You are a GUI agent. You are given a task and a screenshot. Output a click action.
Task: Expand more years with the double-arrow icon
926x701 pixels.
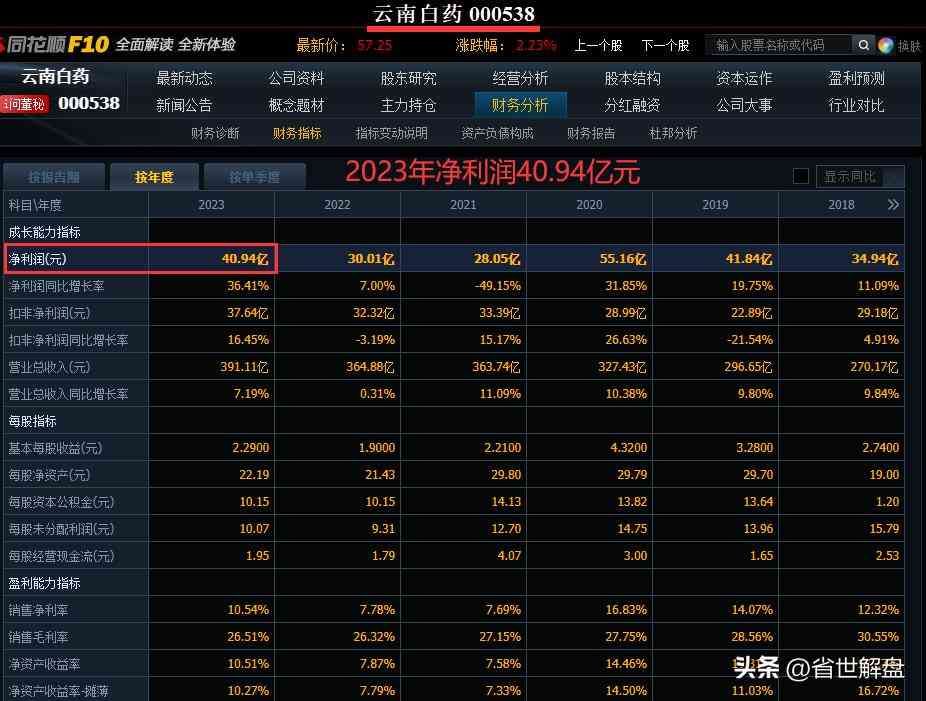click(x=892, y=204)
